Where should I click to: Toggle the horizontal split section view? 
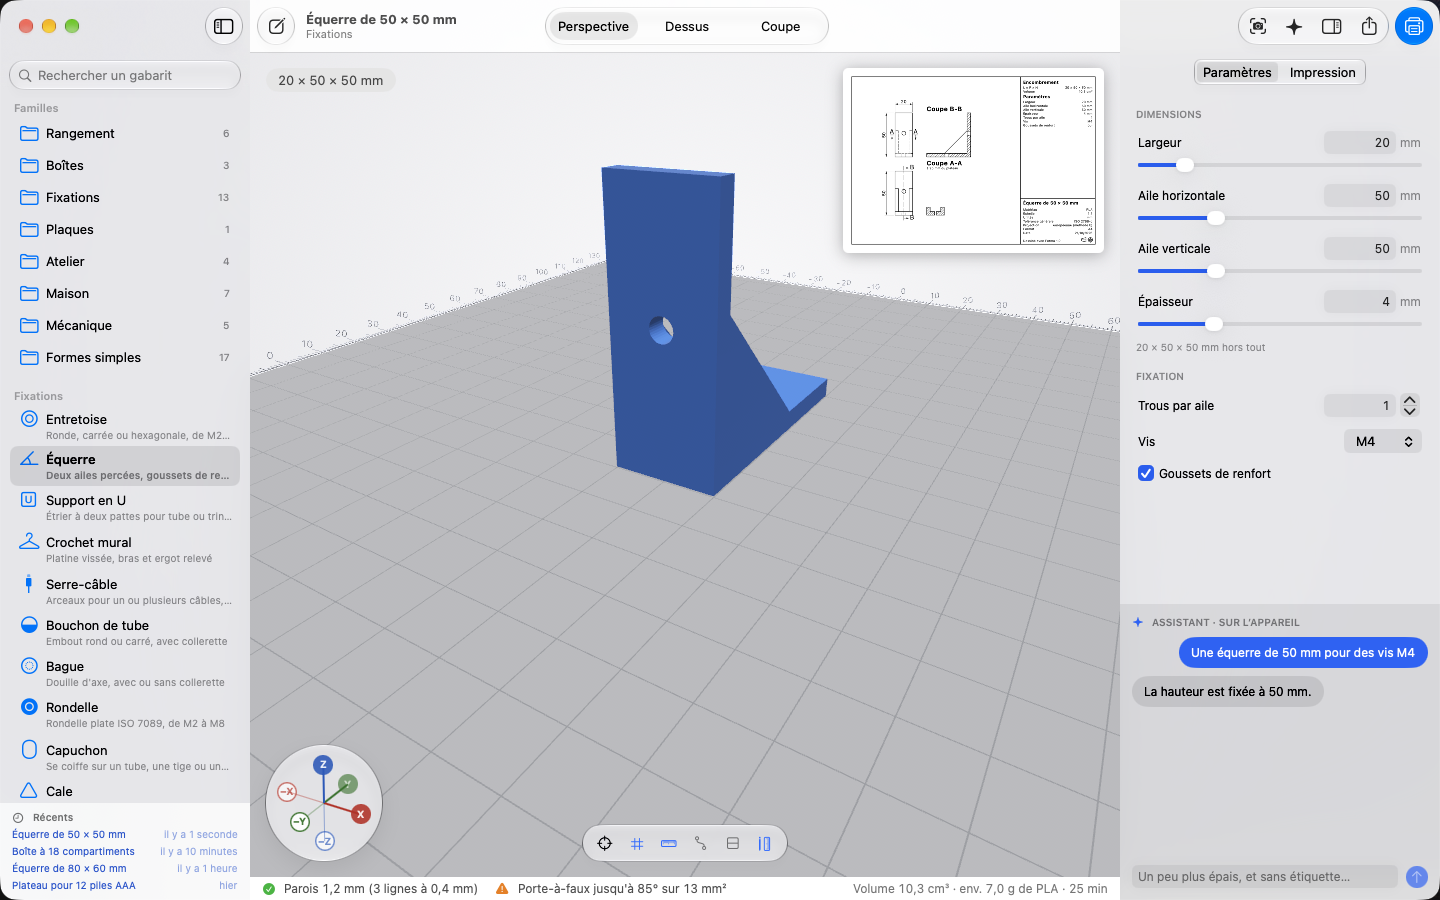click(x=733, y=843)
